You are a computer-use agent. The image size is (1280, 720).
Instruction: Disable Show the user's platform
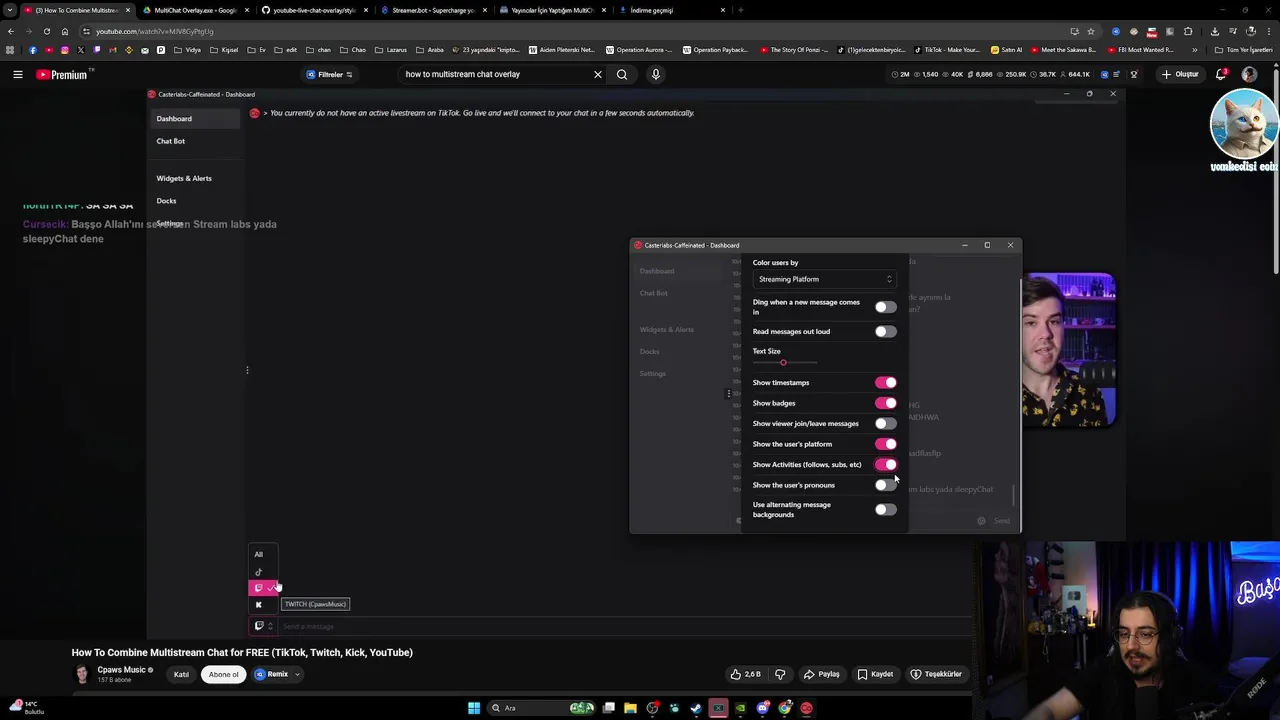tap(885, 444)
